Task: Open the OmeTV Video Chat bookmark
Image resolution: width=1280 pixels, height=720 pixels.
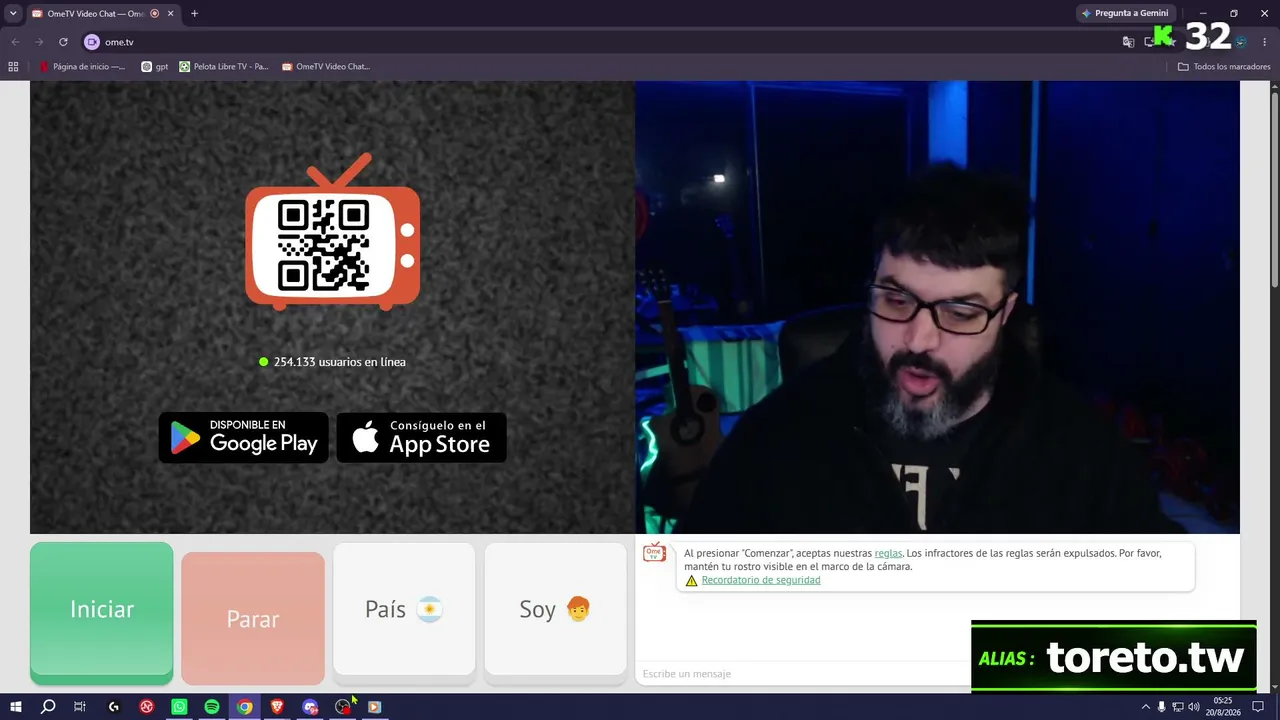Action: tap(326, 67)
